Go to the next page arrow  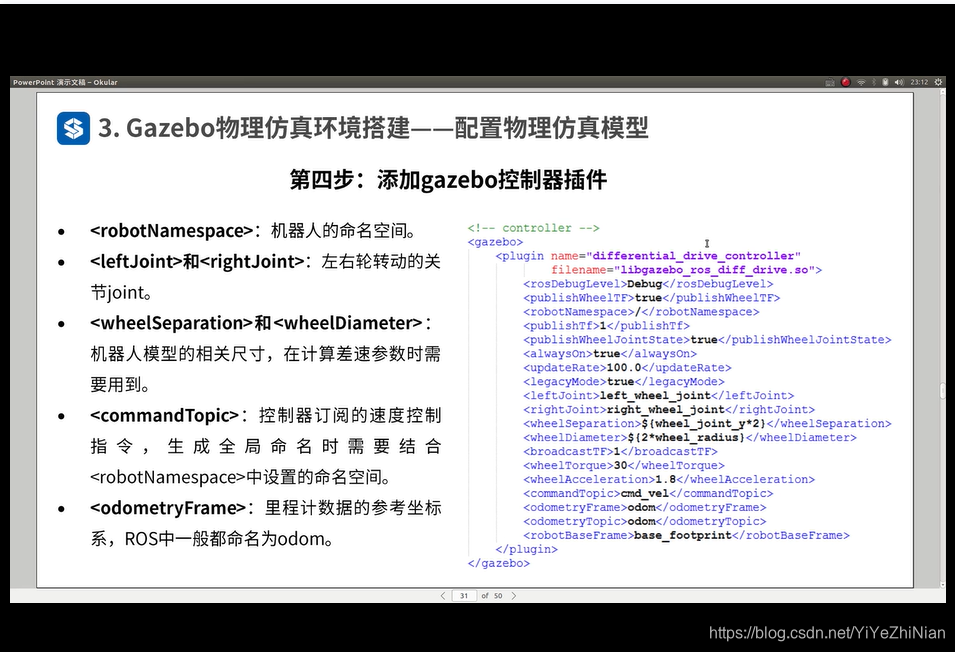(x=513, y=596)
